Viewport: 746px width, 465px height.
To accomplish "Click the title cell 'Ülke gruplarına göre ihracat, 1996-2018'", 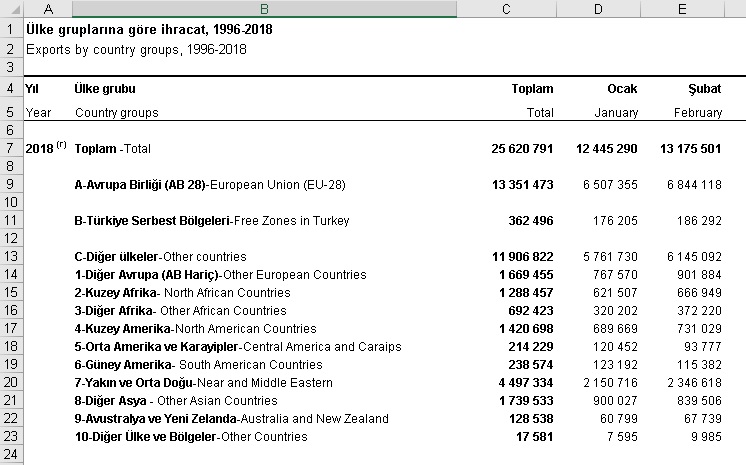I will coord(148,29).
